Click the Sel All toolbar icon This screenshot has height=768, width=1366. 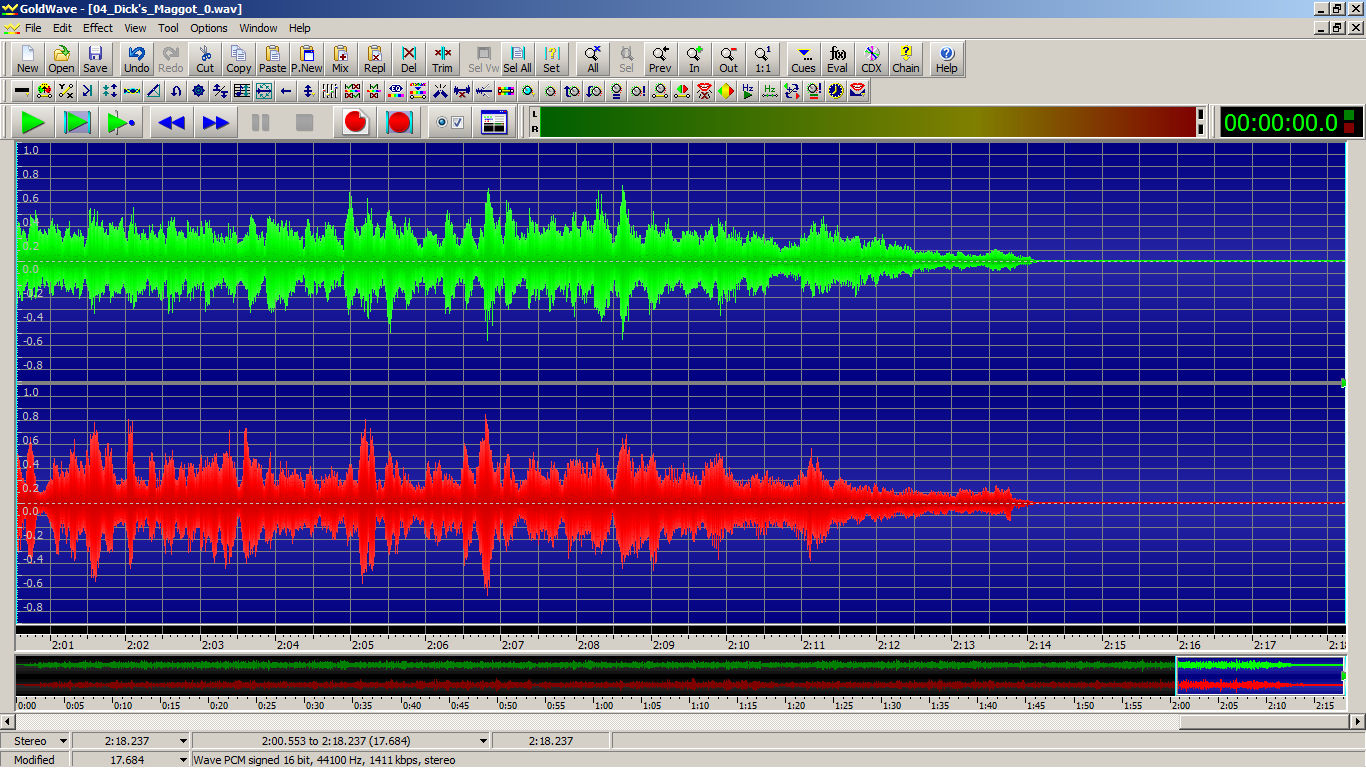click(517, 59)
